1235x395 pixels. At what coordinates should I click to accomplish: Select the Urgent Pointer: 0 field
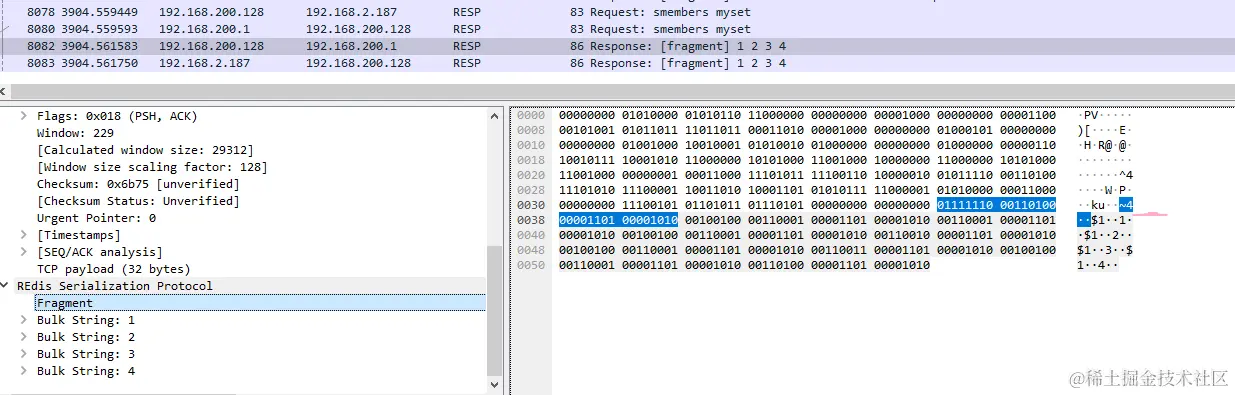(96, 218)
